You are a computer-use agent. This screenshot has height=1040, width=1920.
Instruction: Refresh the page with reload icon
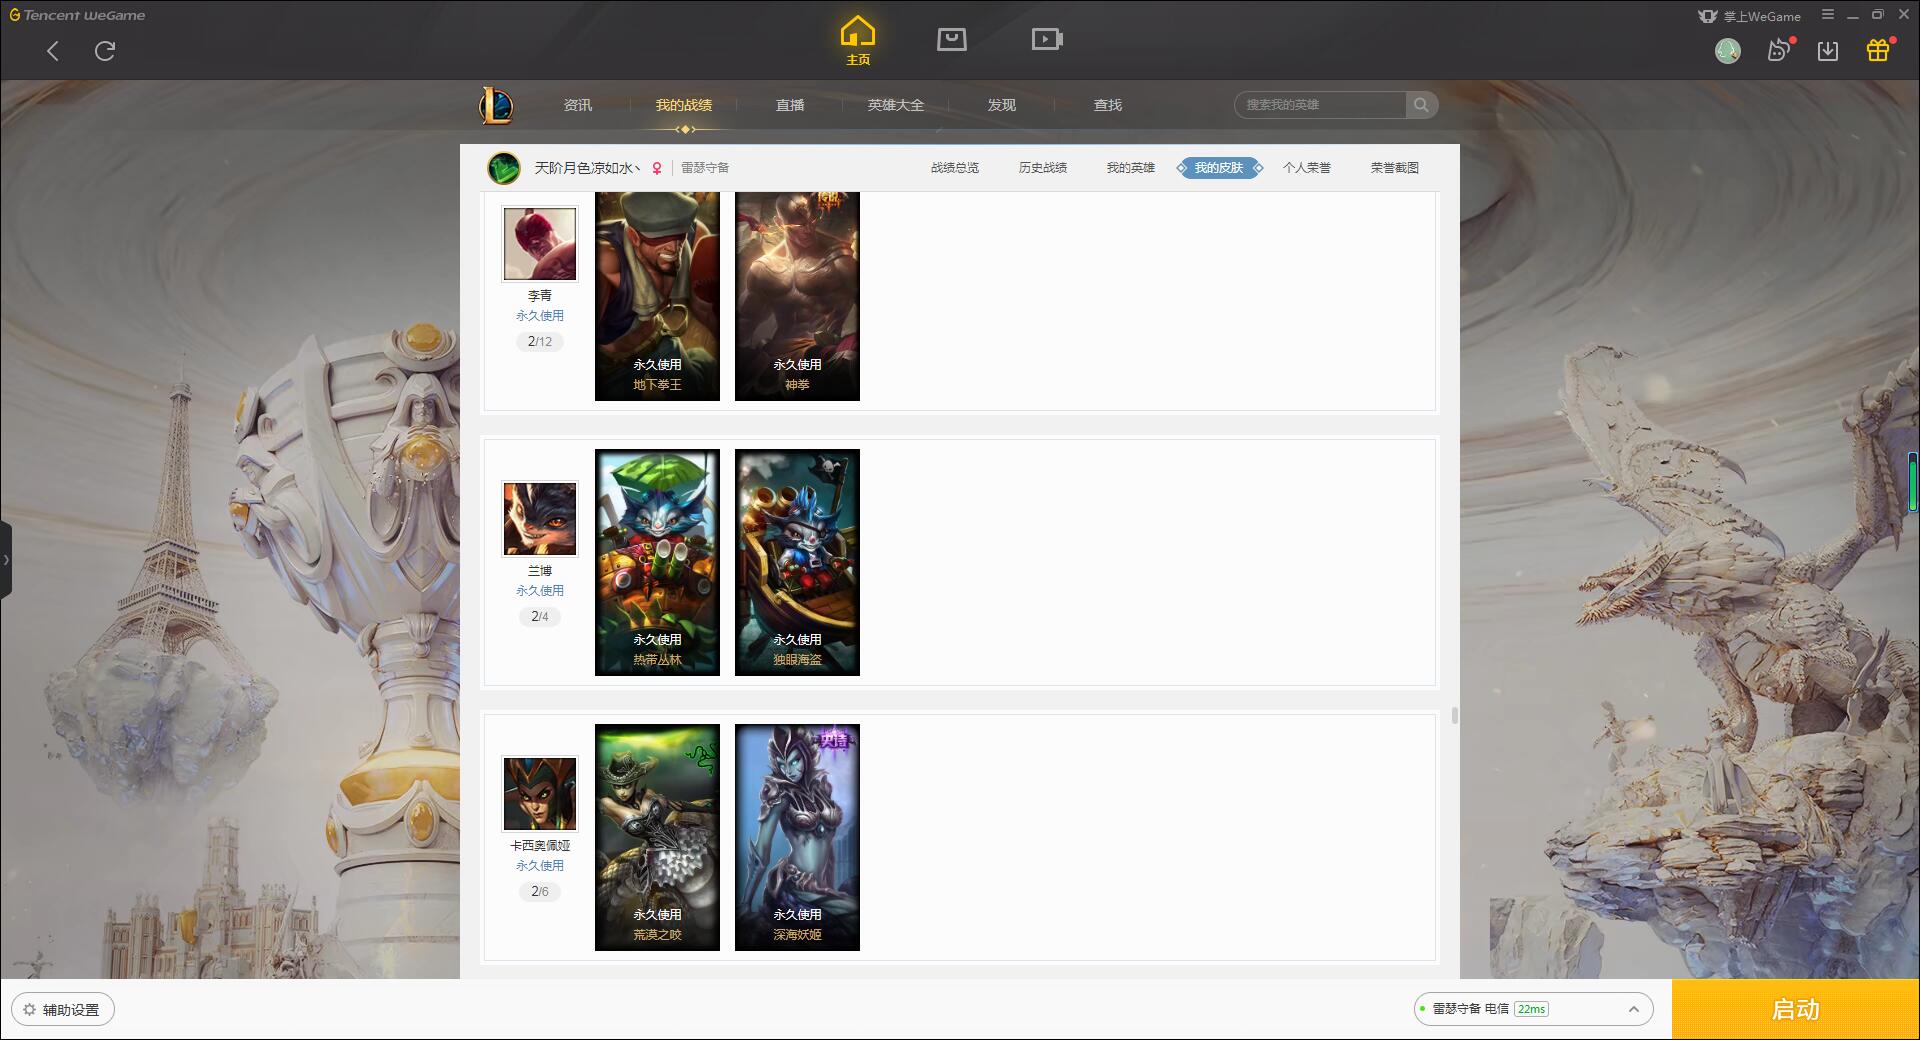tap(105, 51)
